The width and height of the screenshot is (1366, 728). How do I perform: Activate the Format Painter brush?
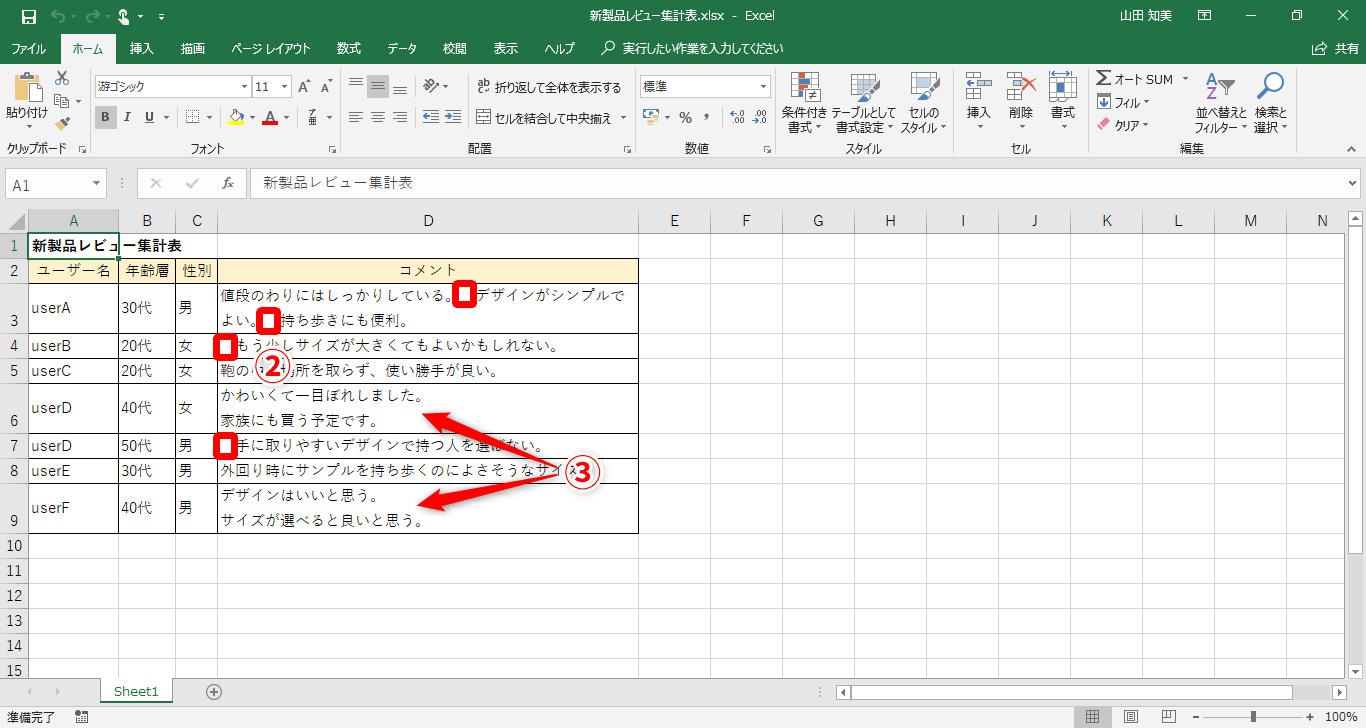(62, 124)
